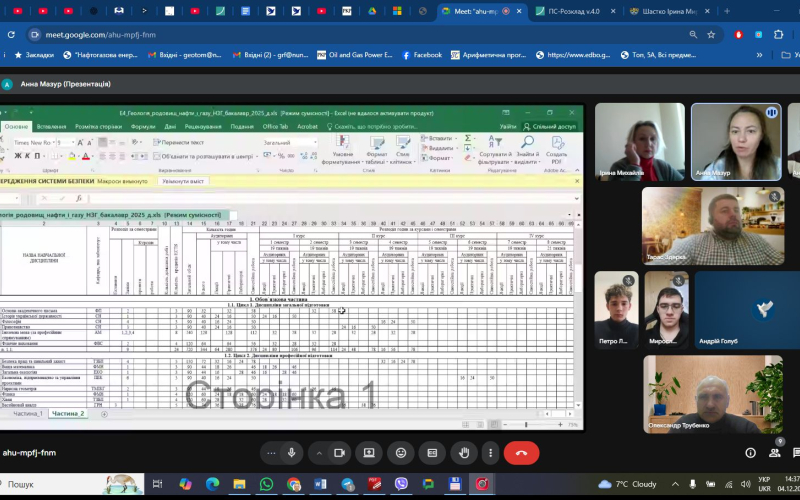The height and width of the screenshot is (500, 800).
Task: Switch to the ПС-Розклад v.4.0 tab
Action: click(x=580, y=11)
